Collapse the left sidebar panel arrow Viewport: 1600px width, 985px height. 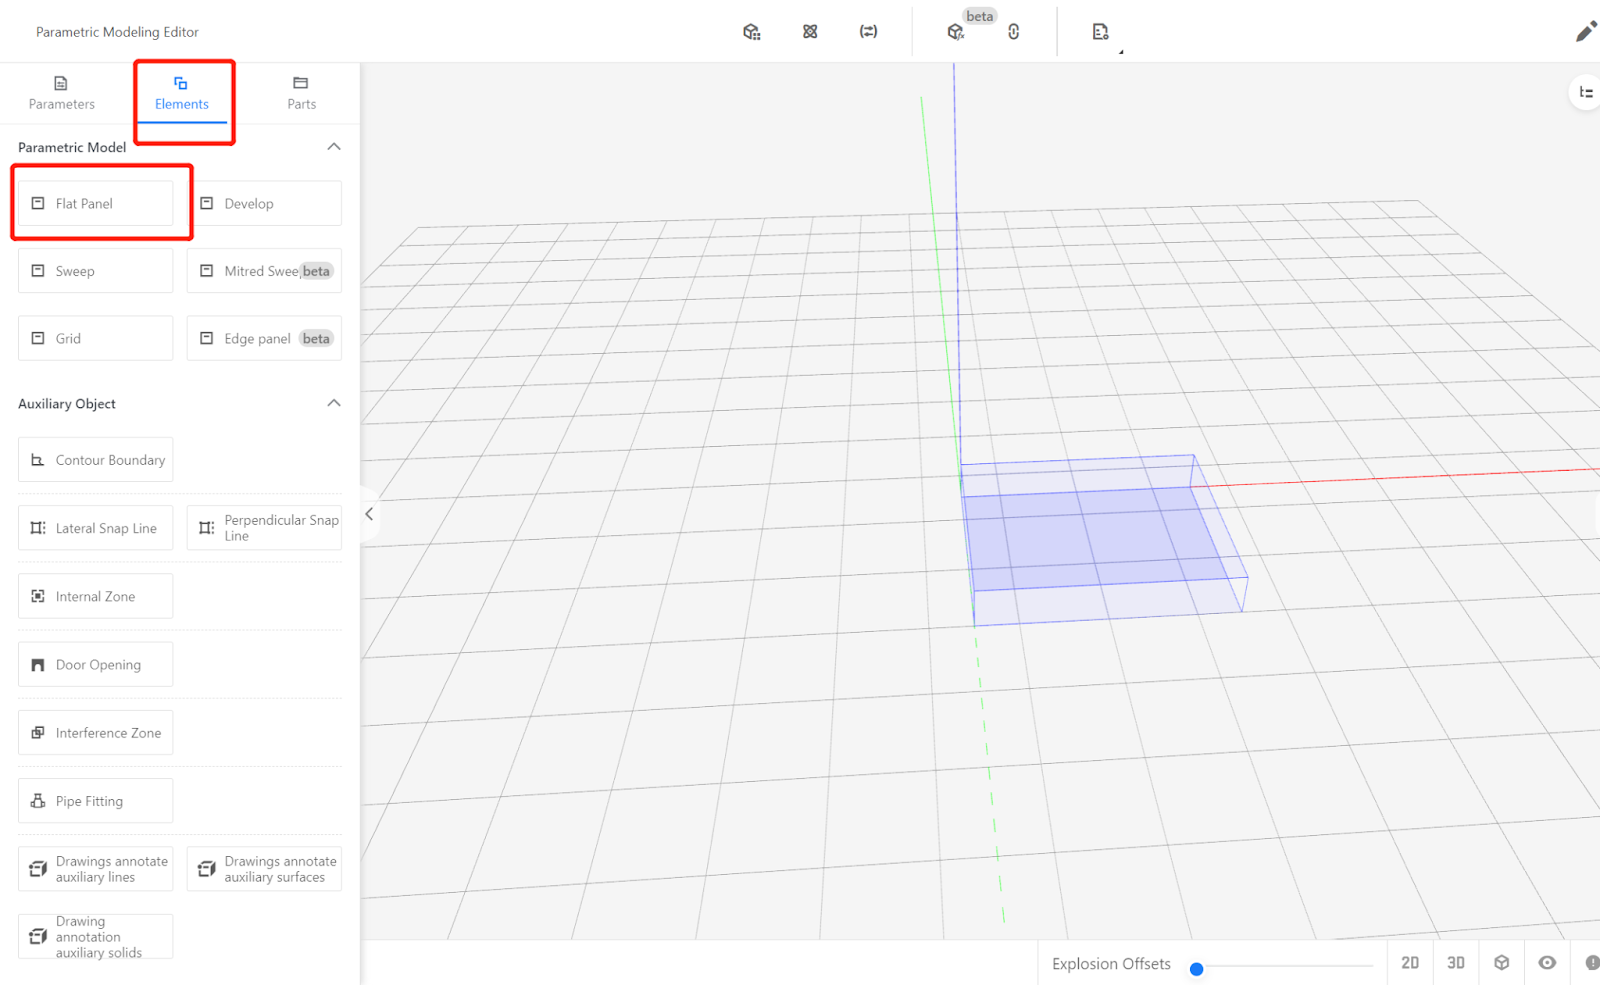point(369,514)
